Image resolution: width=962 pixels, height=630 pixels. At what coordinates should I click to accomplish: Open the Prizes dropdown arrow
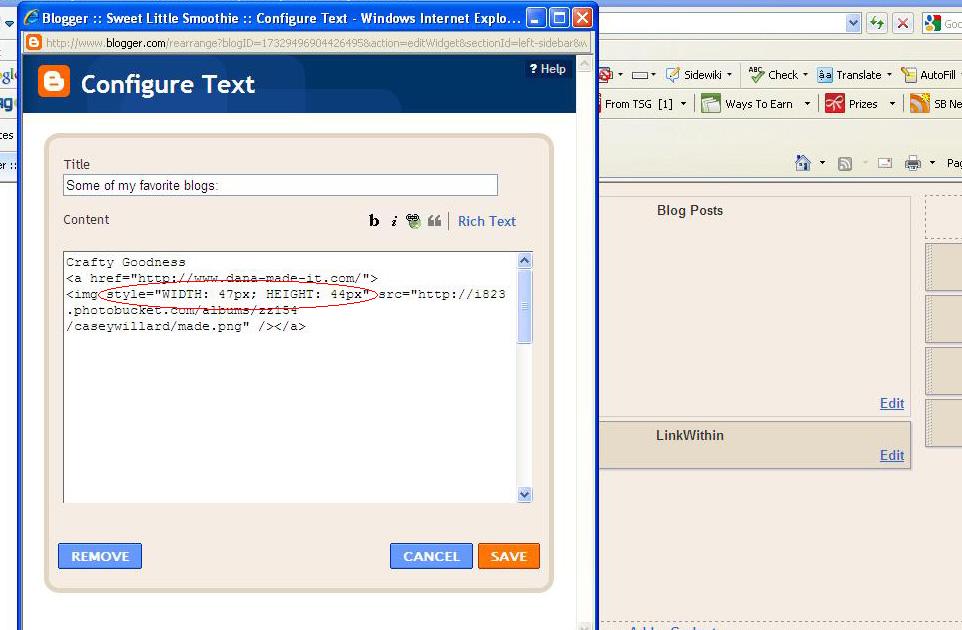pos(892,104)
